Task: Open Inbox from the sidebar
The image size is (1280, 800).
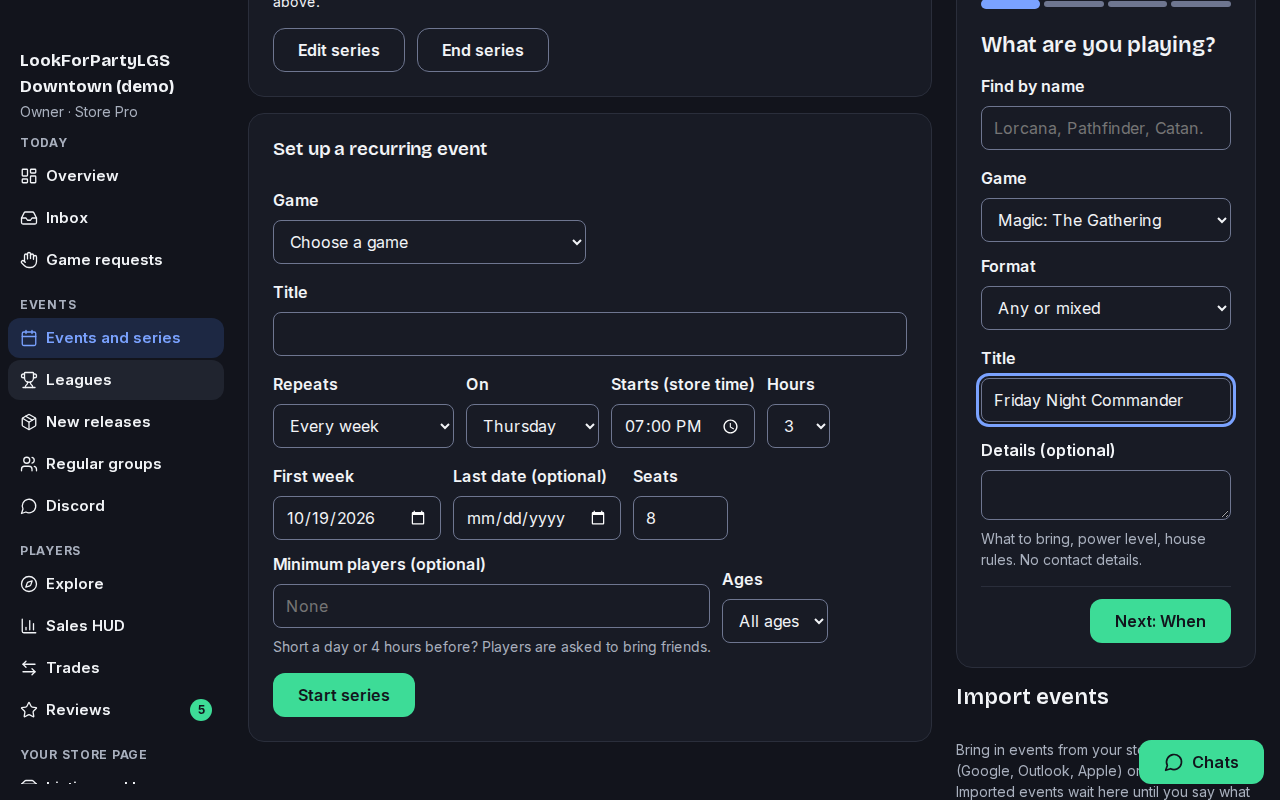Action: [x=116, y=218]
